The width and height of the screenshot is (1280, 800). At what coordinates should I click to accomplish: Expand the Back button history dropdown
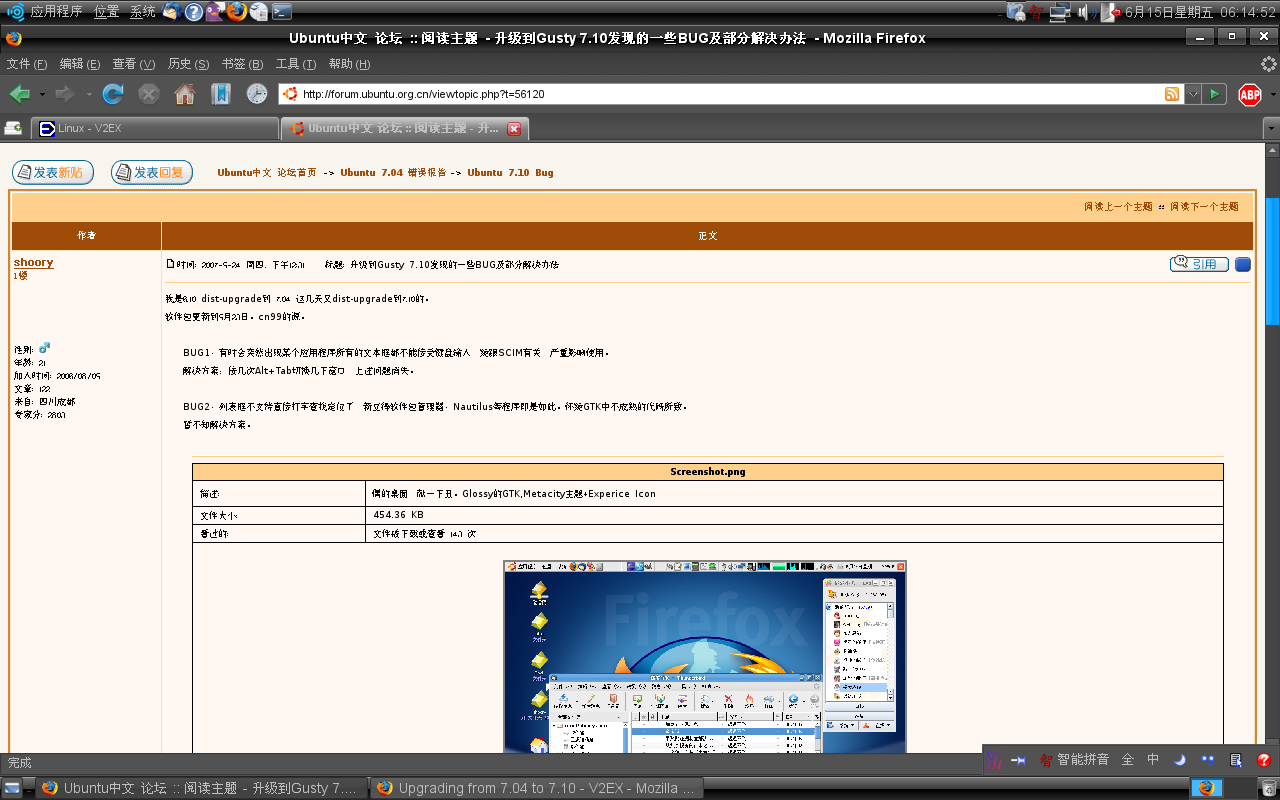point(42,94)
